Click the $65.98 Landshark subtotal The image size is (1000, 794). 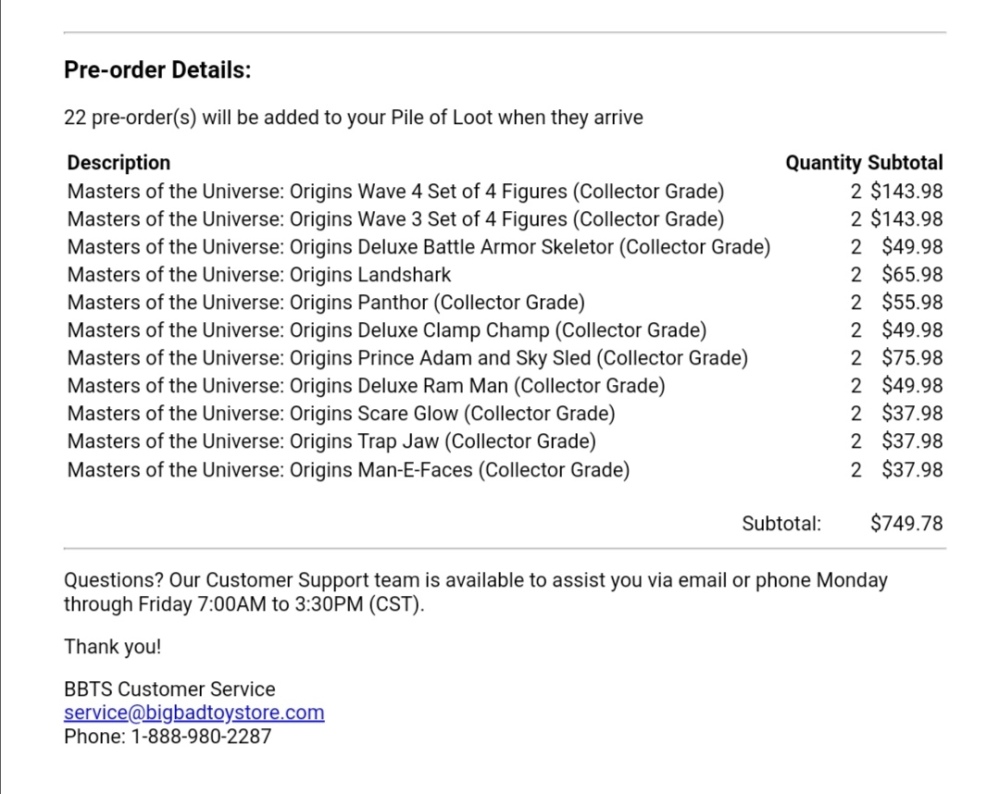coord(912,275)
